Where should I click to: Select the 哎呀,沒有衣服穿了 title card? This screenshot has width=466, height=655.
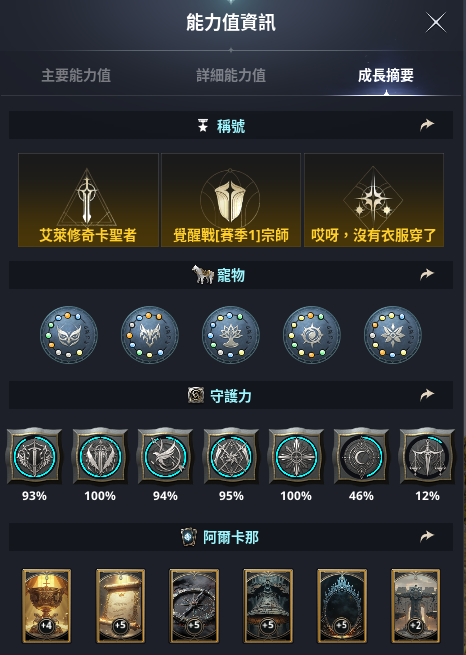(x=374, y=200)
